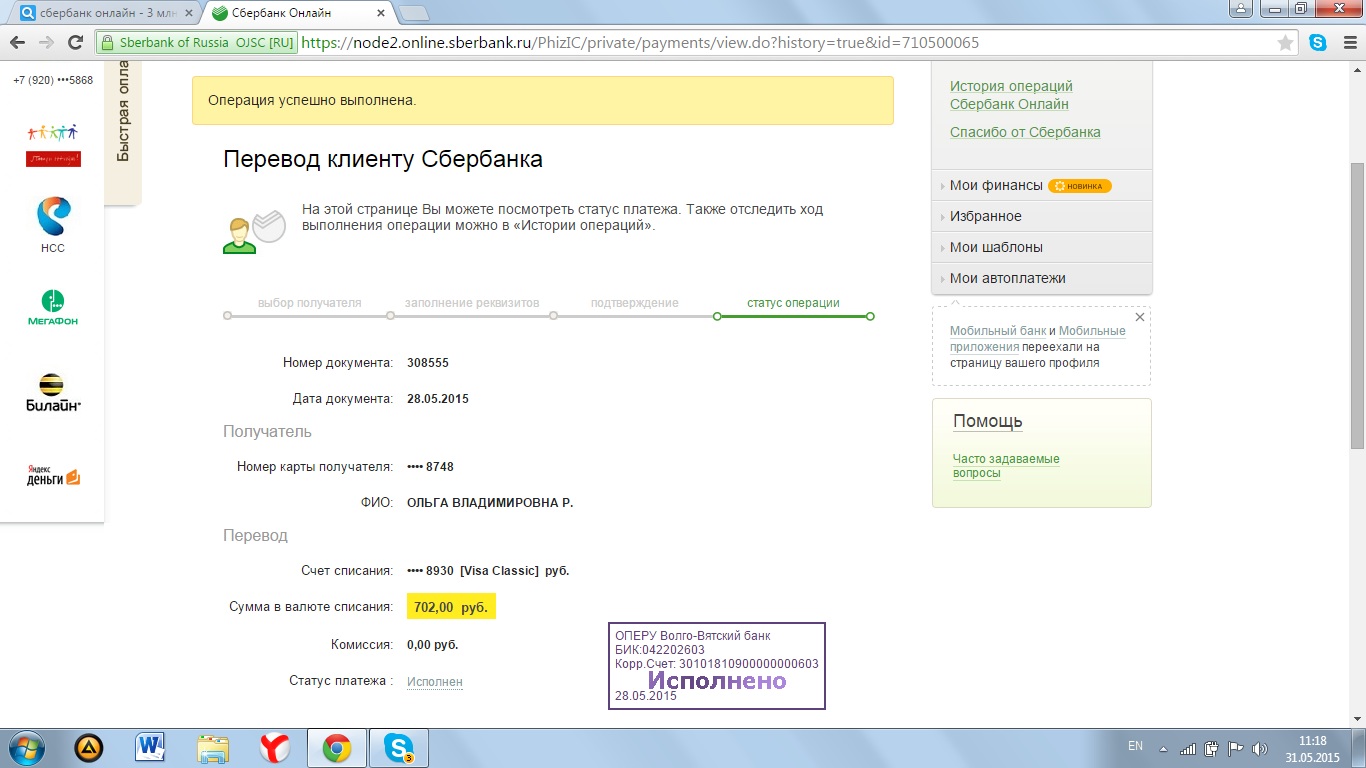Click the recipient name ОЛЬГА ВЛАДИМИРОВНА Р.

[x=490, y=503]
